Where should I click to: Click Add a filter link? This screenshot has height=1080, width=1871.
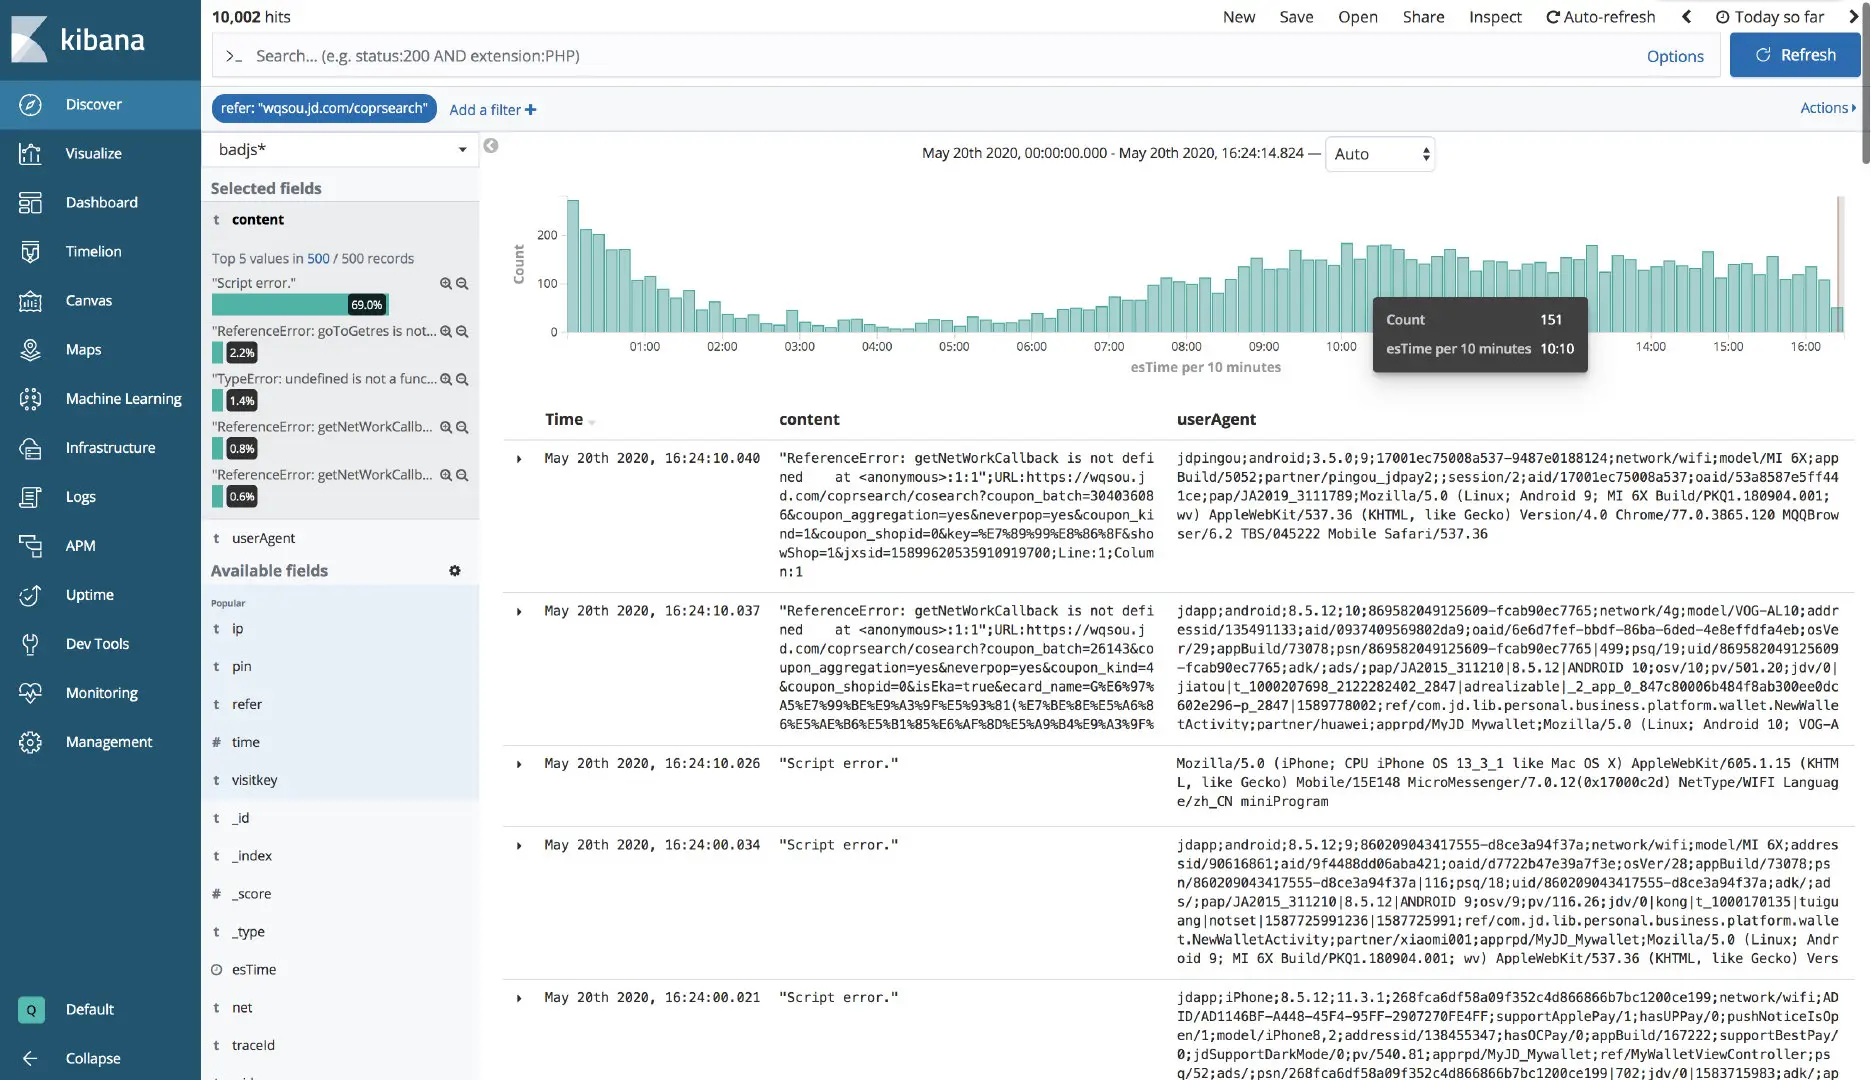493,110
